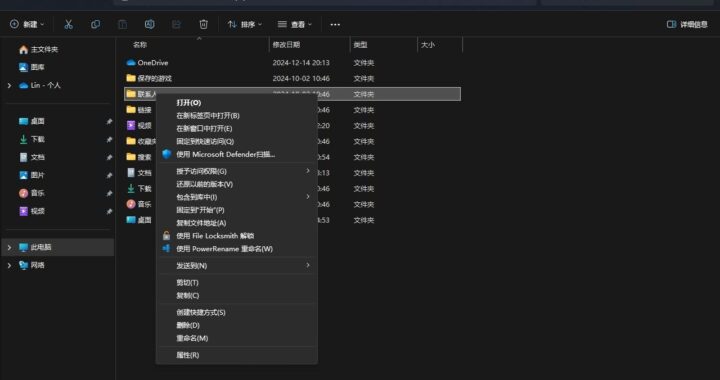Click the 链接 folder icon in file list
Image resolution: width=720 pixels, height=380 pixels.
tap(131, 110)
